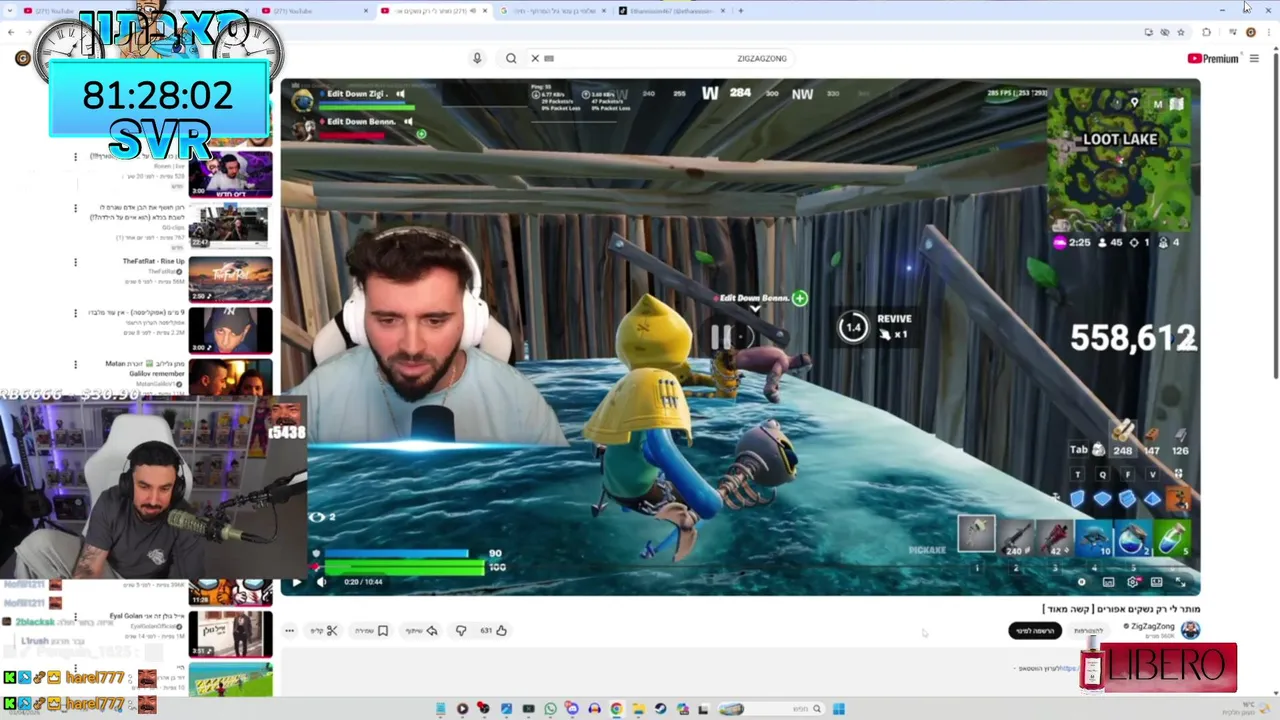Open the Windows Start button in taskbar
1280x720 pixels.
point(838,709)
